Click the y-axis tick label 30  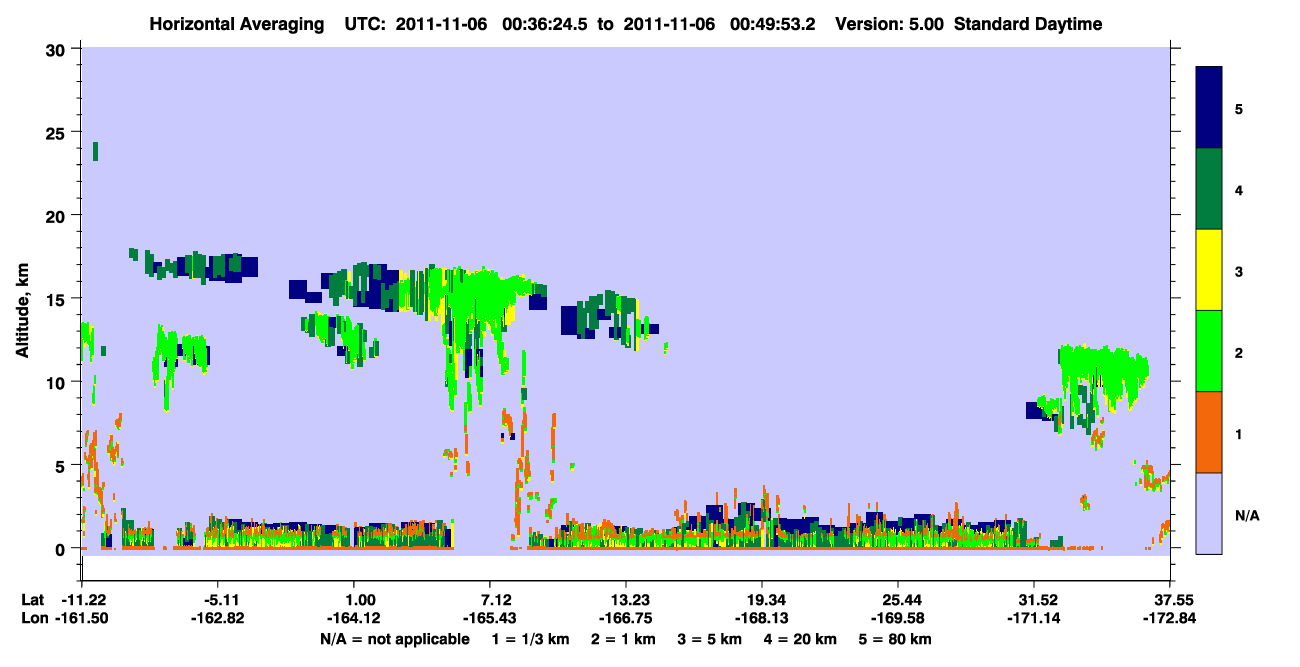(58, 48)
